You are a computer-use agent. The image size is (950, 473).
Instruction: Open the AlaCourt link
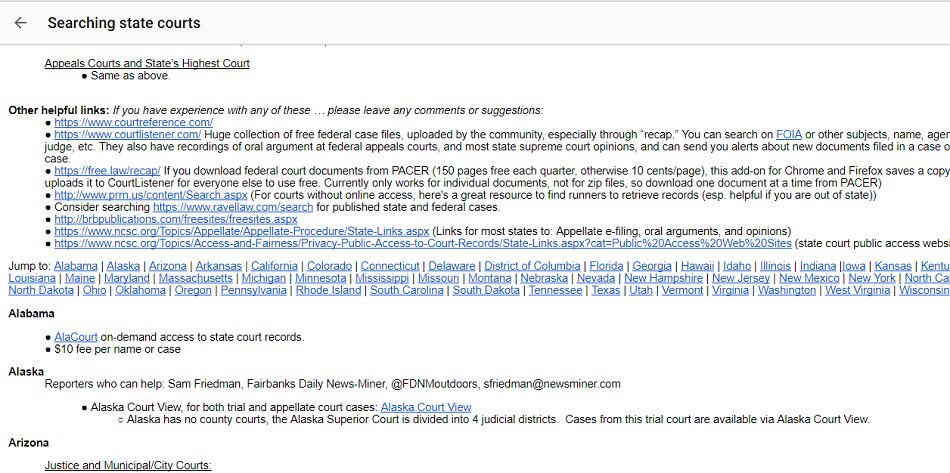coord(76,337)
